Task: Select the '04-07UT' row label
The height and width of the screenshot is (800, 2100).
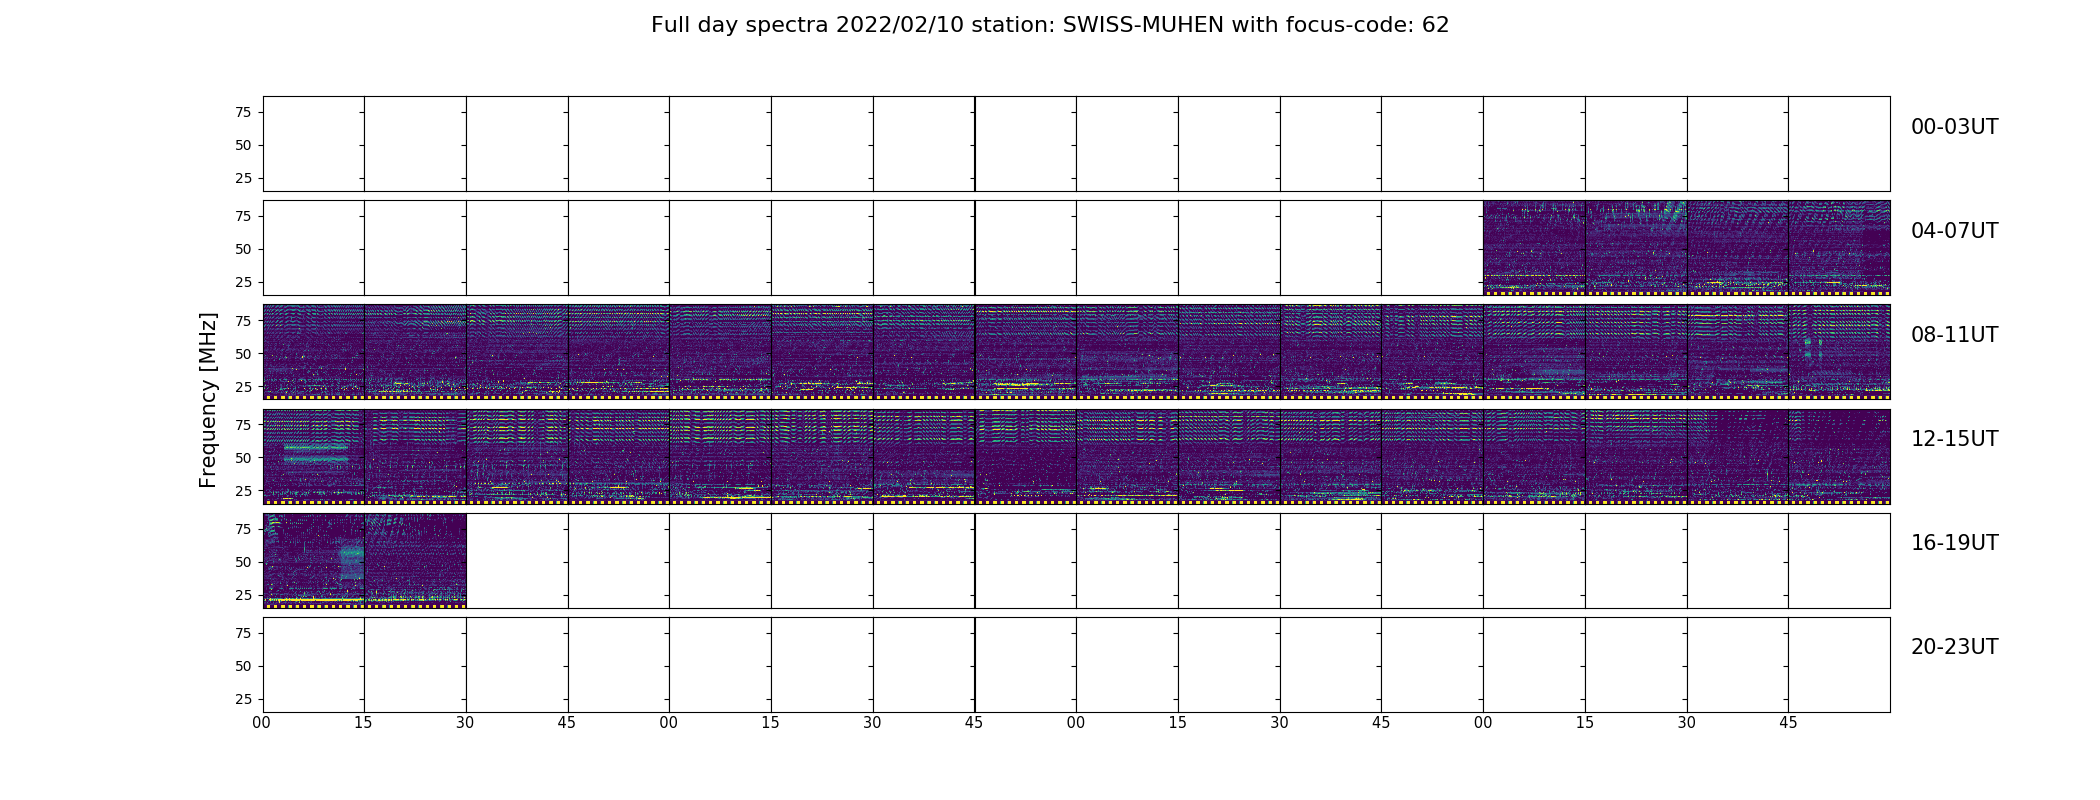Action: (1954, 231)
